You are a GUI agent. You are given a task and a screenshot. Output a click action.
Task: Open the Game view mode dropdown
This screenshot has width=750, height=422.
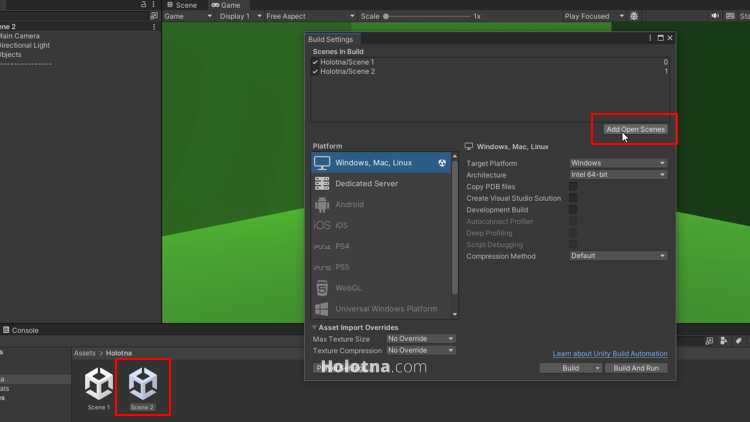188,16
